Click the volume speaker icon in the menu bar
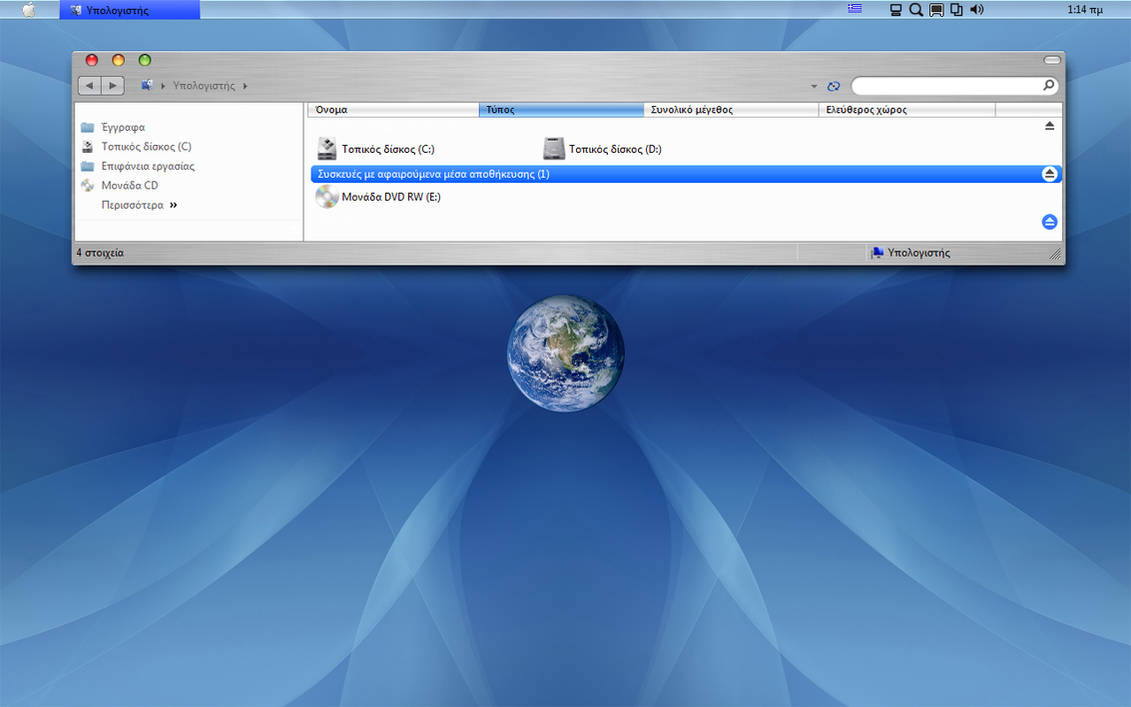Viewport: 1131px width, 707px height. (976, 9)
